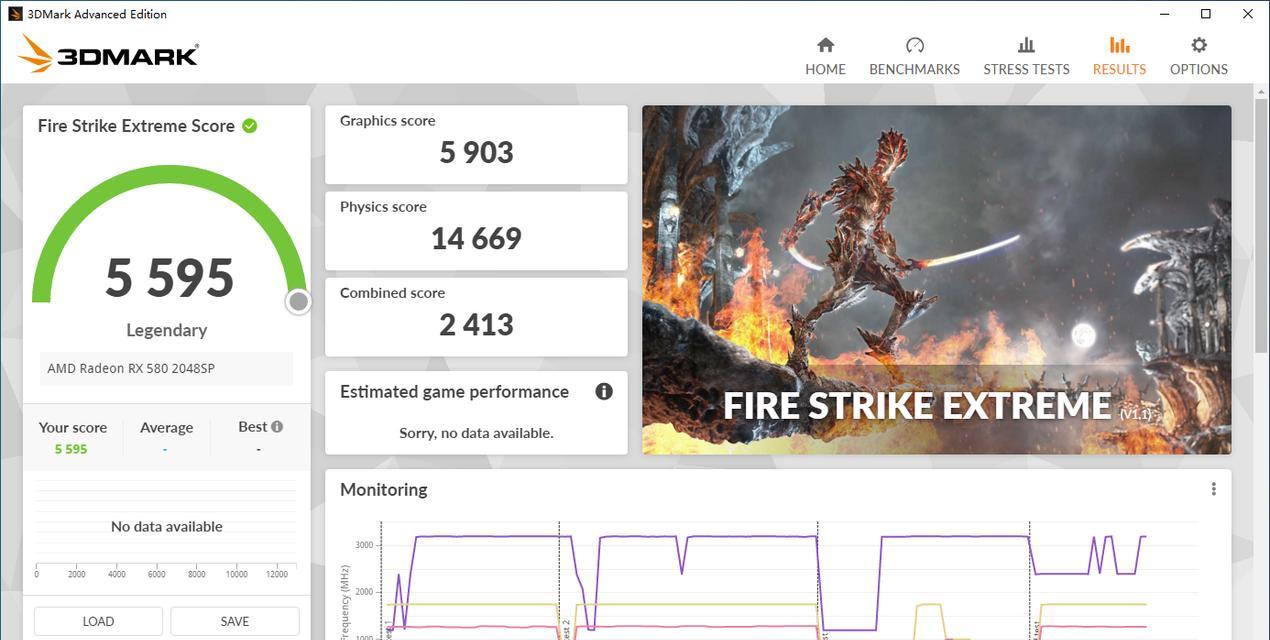Open BENCHMARKS via the speedometer icon
Screen dimensions: 1270x640
pos(914,45)
